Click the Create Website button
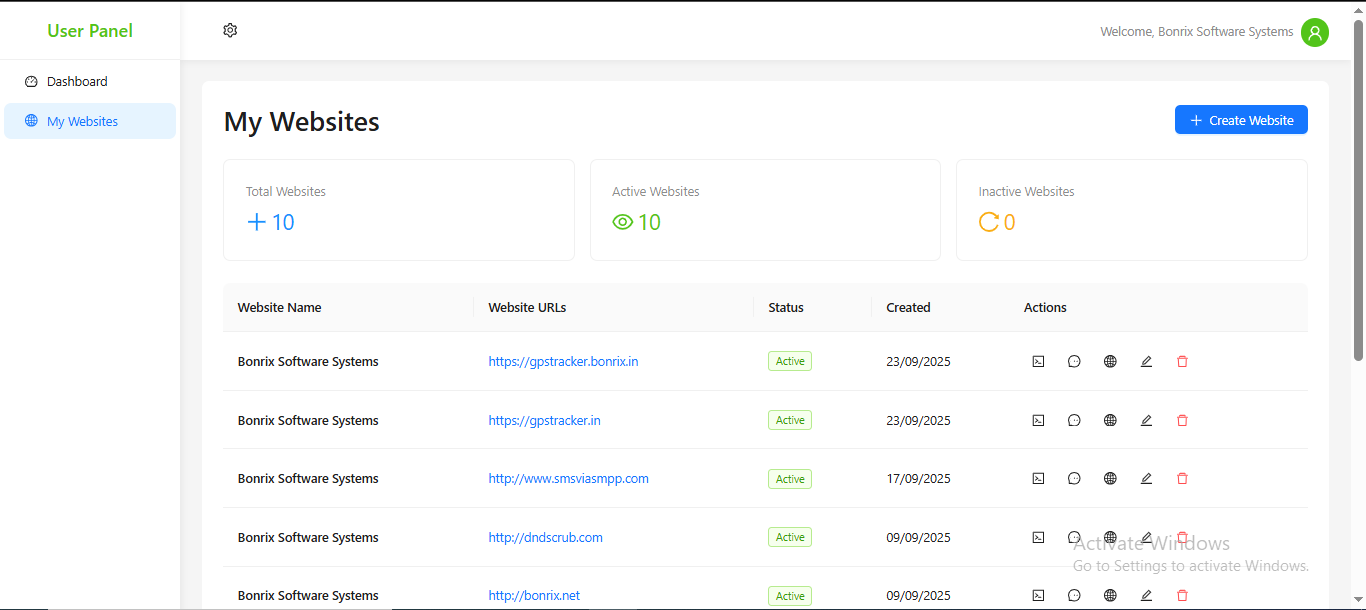The image size is (1366, 610). click(x=1241, y=119)
